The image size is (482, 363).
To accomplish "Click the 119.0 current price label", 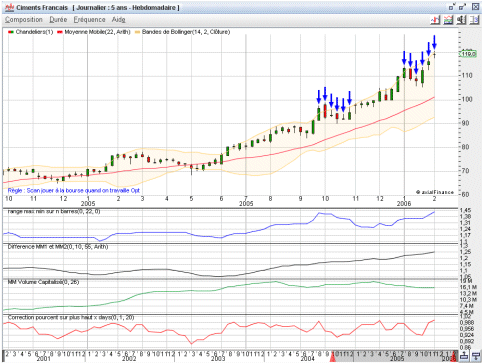I will coord(469,54).
